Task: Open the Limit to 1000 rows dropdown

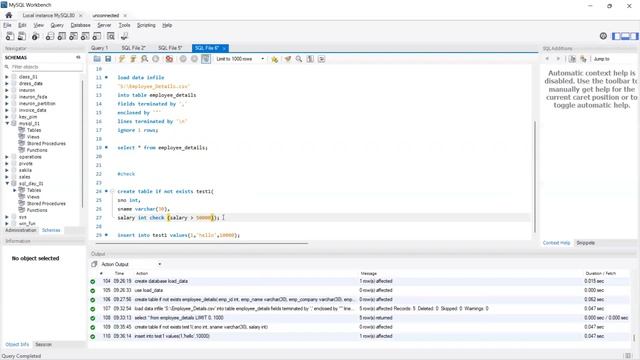Action: pyautogui.click(x=240, y=59)
